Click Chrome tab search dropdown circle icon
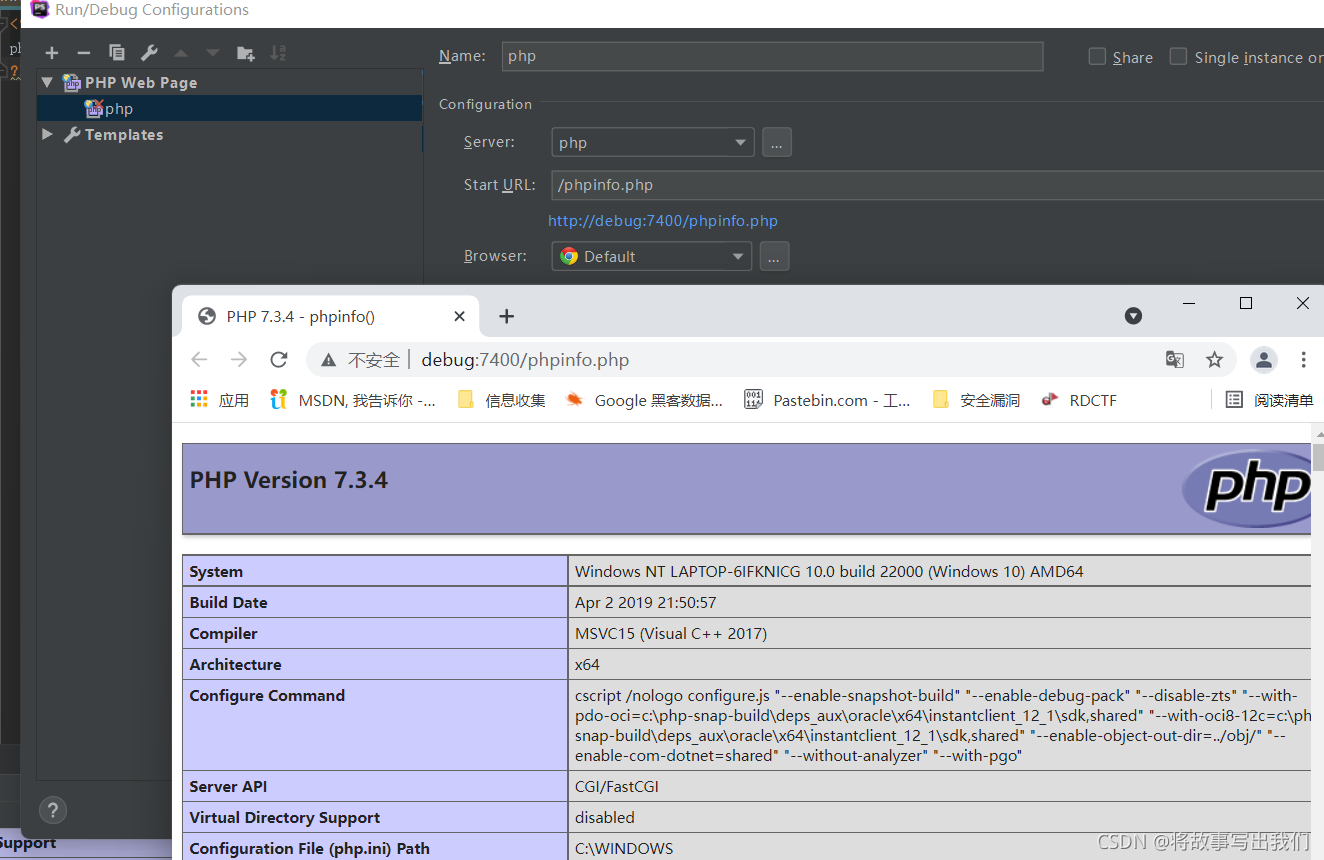This screenshot has height=860, width=1324. tap(1133, 316)
